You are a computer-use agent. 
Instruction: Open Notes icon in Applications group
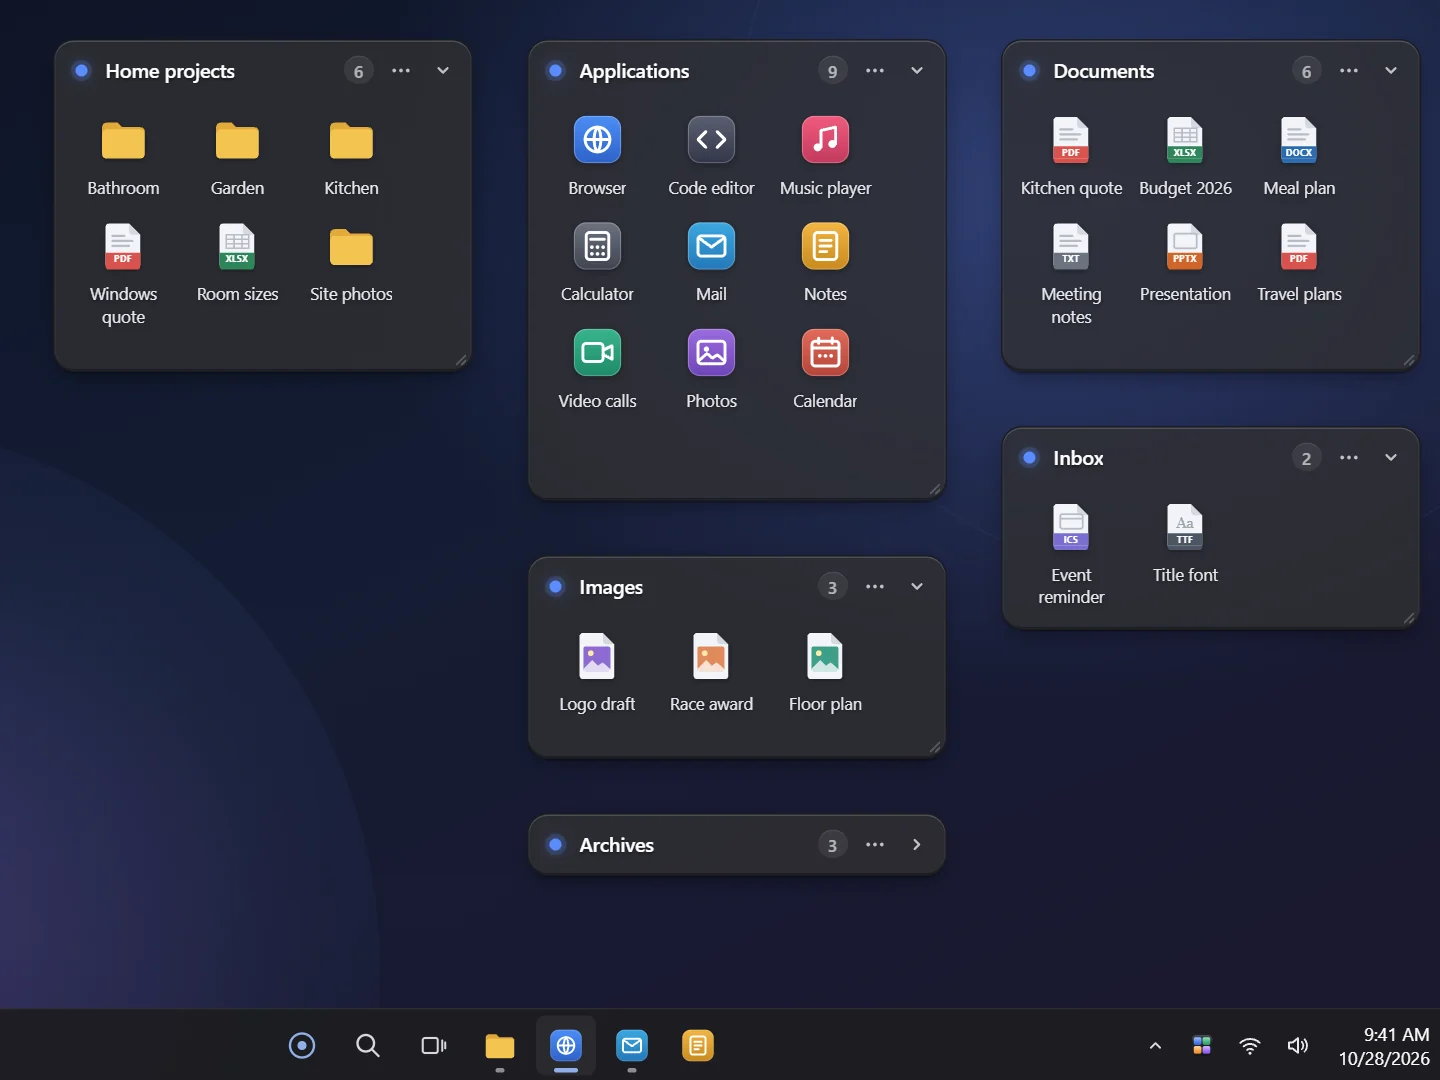point(825,246)
